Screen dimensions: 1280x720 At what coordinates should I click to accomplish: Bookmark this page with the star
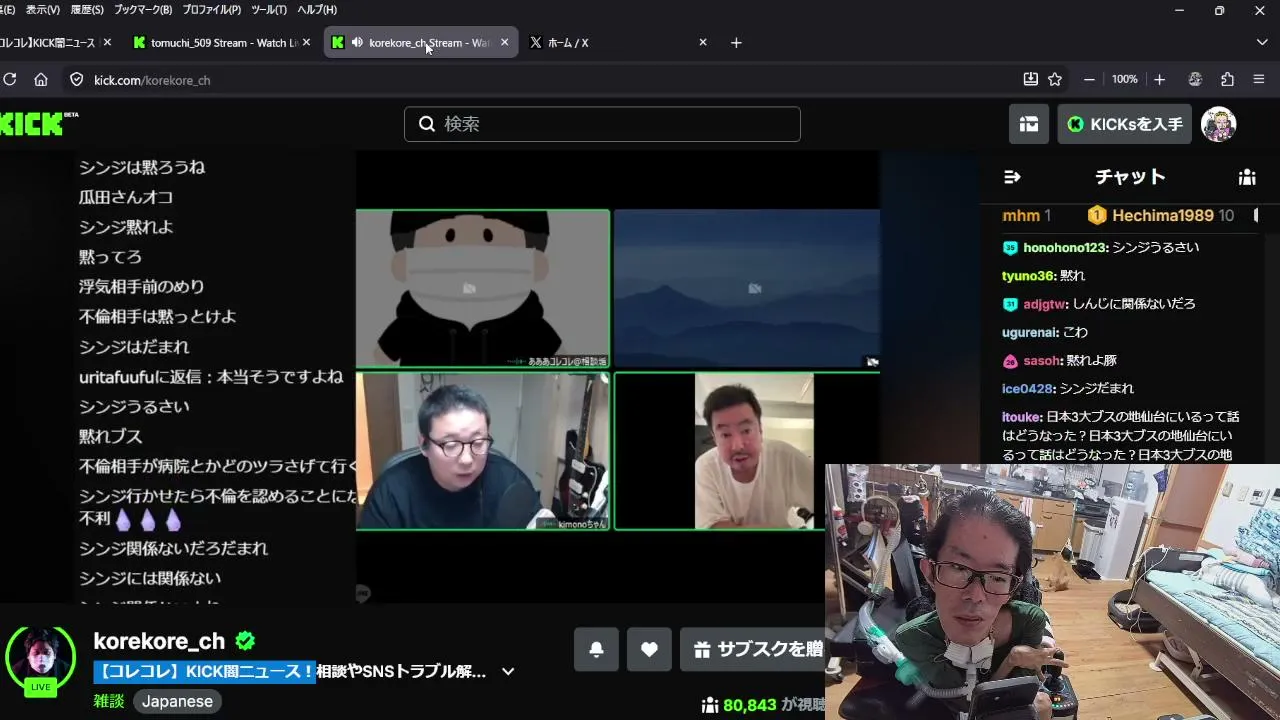[x=1055, y=80]
